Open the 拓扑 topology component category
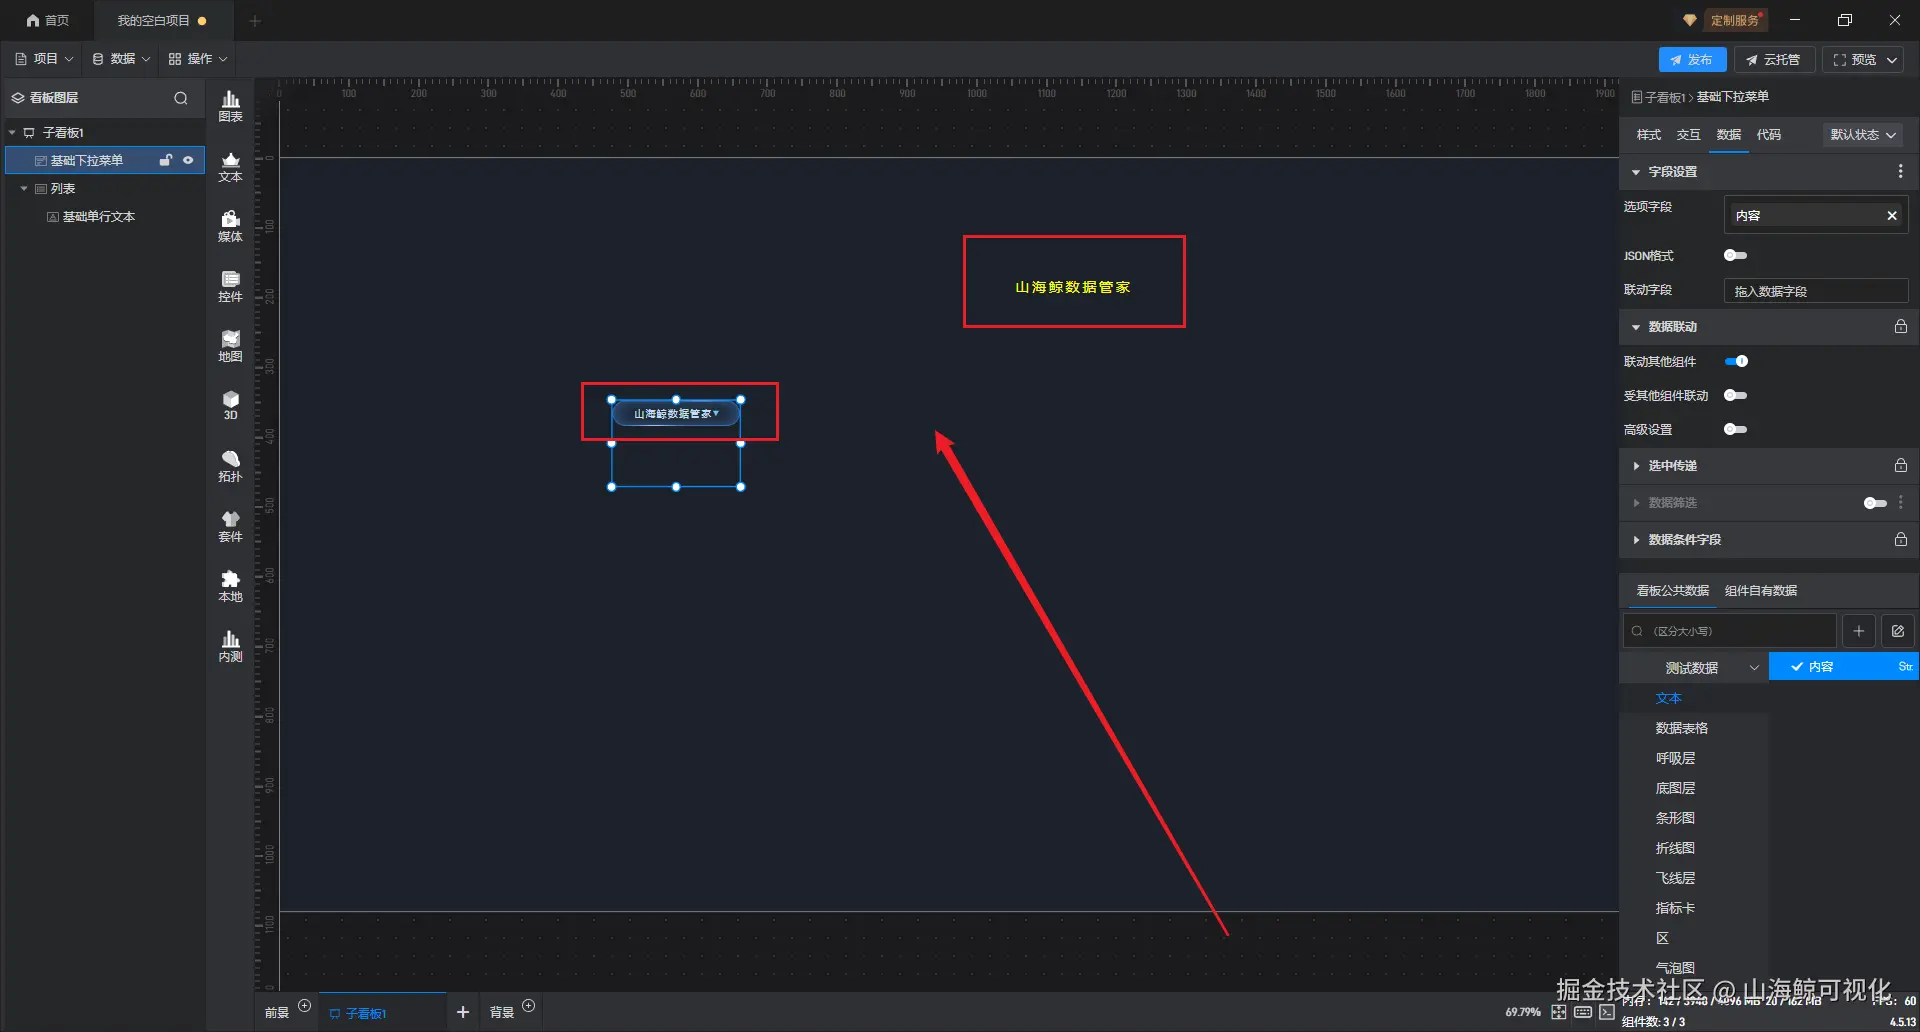Viewport: 1920px width, 1032px height. 230,466
